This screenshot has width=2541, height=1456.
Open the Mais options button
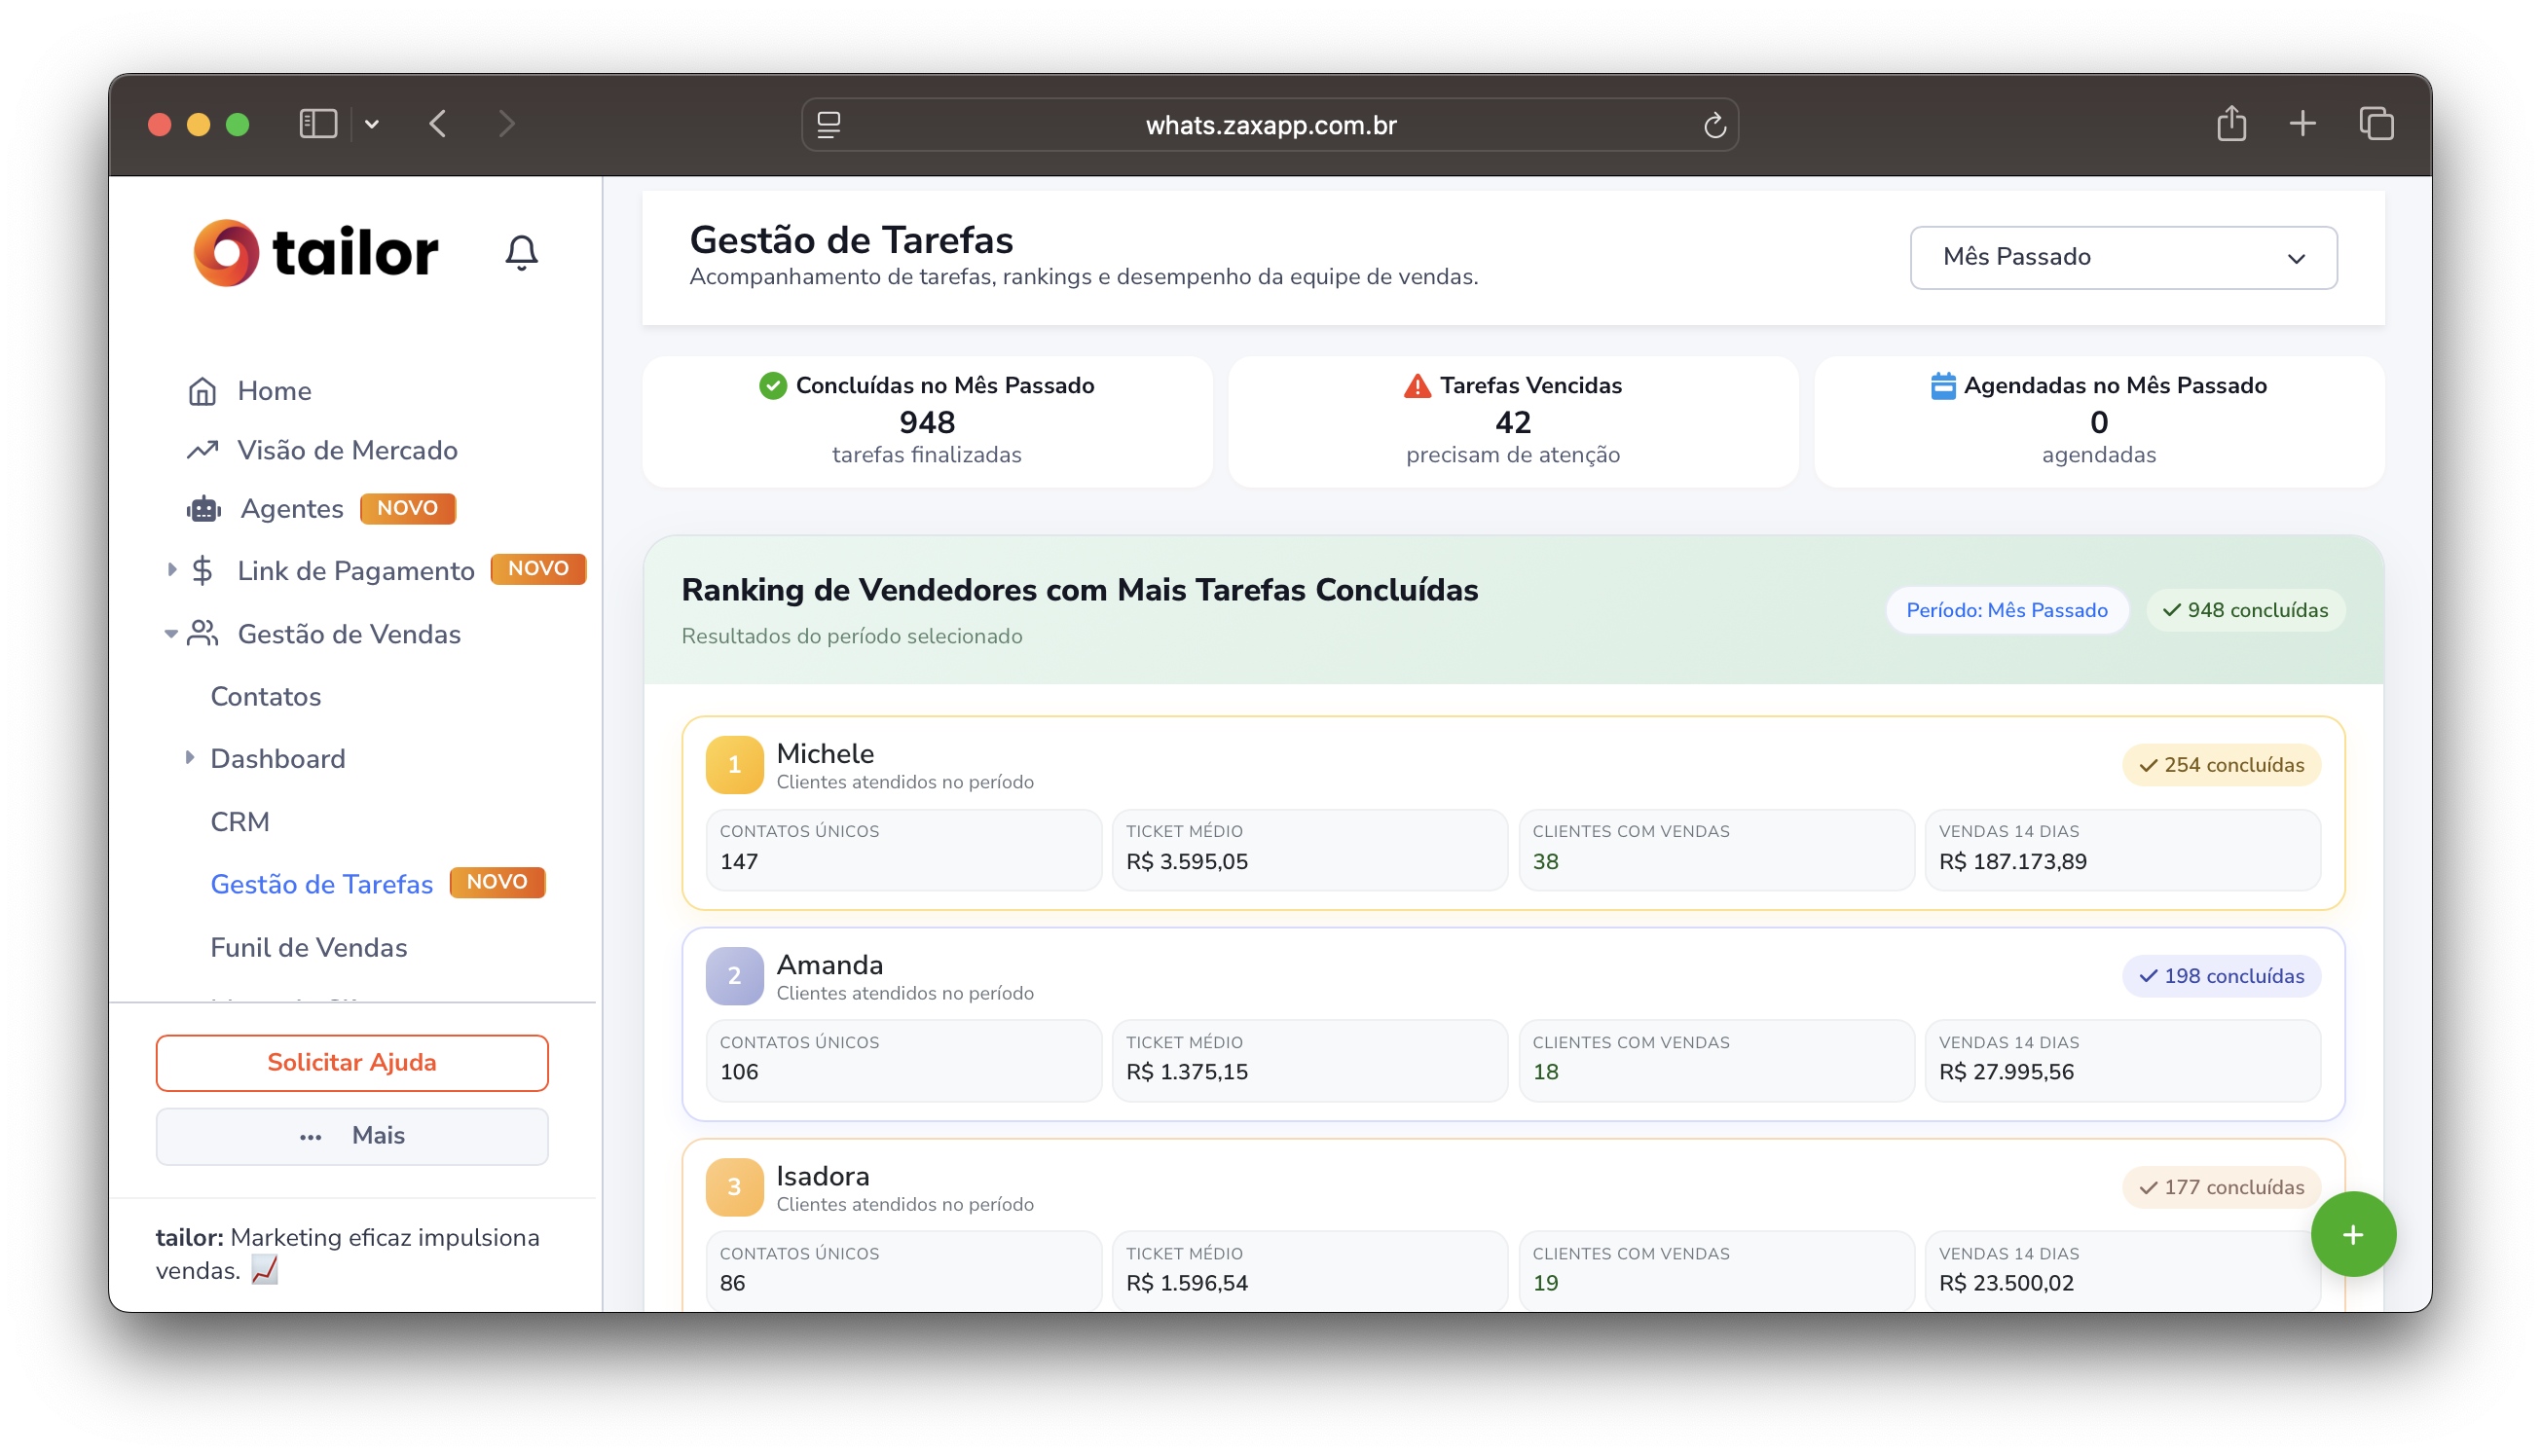tap(351, 1135)
